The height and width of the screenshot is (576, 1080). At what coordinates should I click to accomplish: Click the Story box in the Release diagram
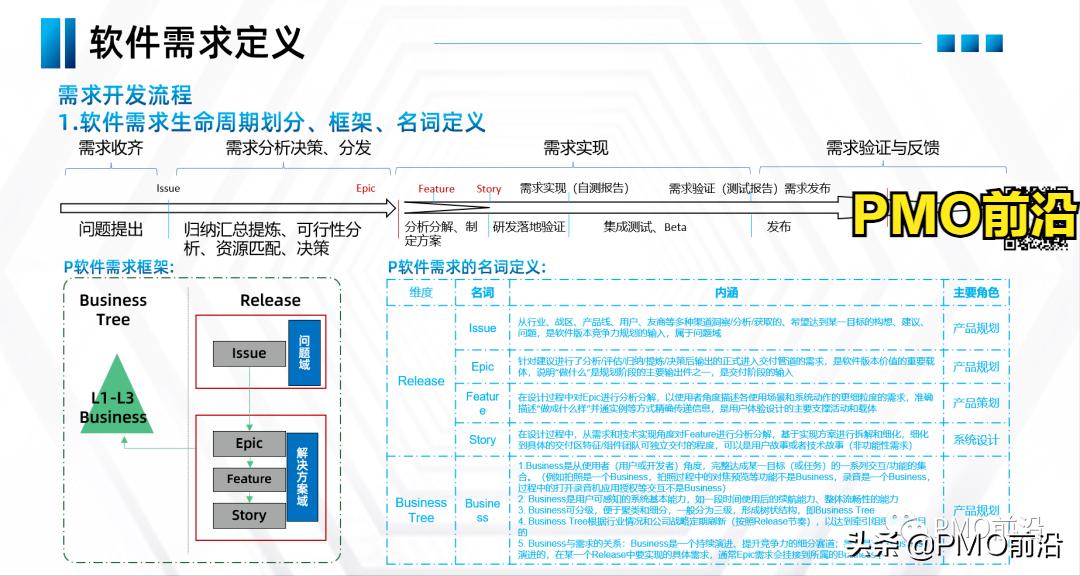[248, 515]
